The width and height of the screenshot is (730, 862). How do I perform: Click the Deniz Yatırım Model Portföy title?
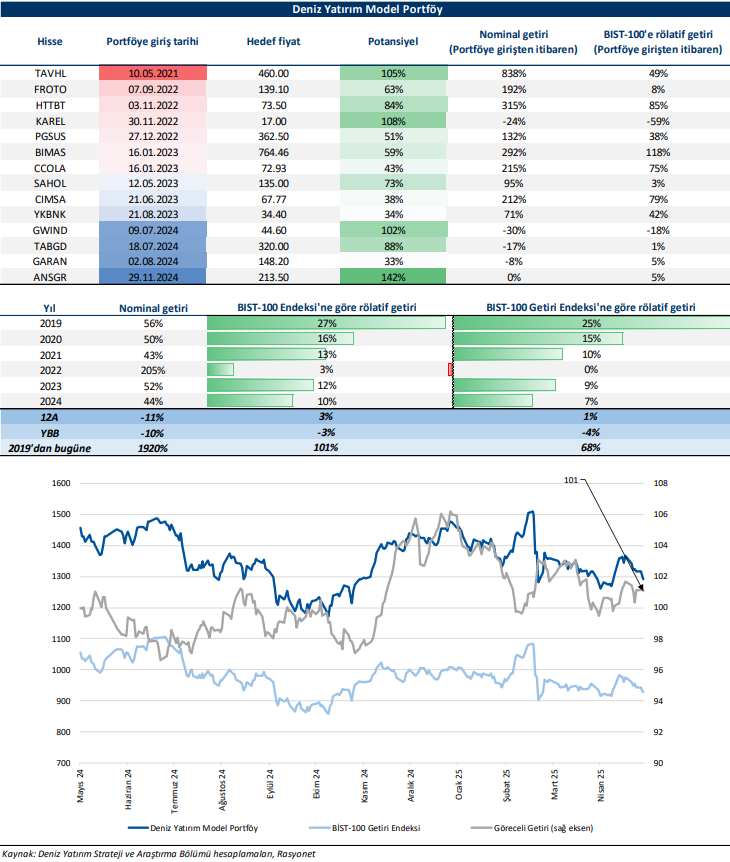365,9
